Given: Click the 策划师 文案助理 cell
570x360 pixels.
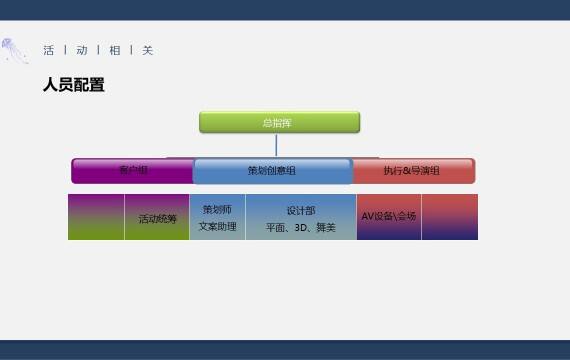Looking at the screenshot, I should (217, 217).
